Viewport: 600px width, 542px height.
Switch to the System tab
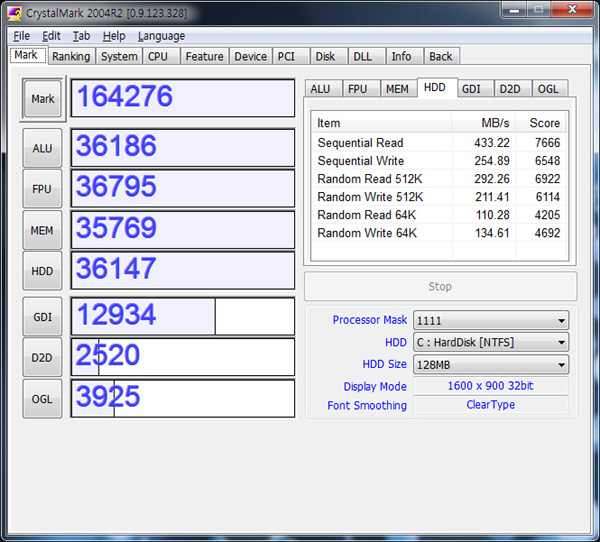coord(119,56)
